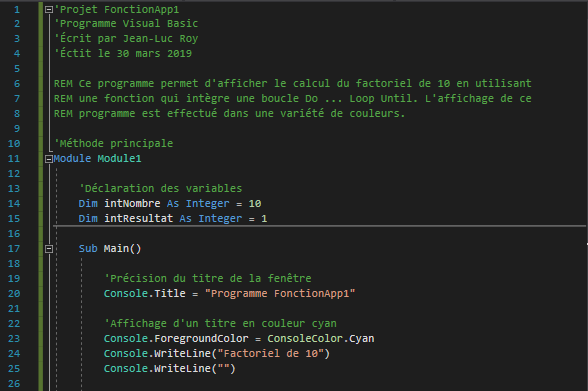Click line number 20 in the margin
Screen dimensions: 588x391
coord(14,294)
